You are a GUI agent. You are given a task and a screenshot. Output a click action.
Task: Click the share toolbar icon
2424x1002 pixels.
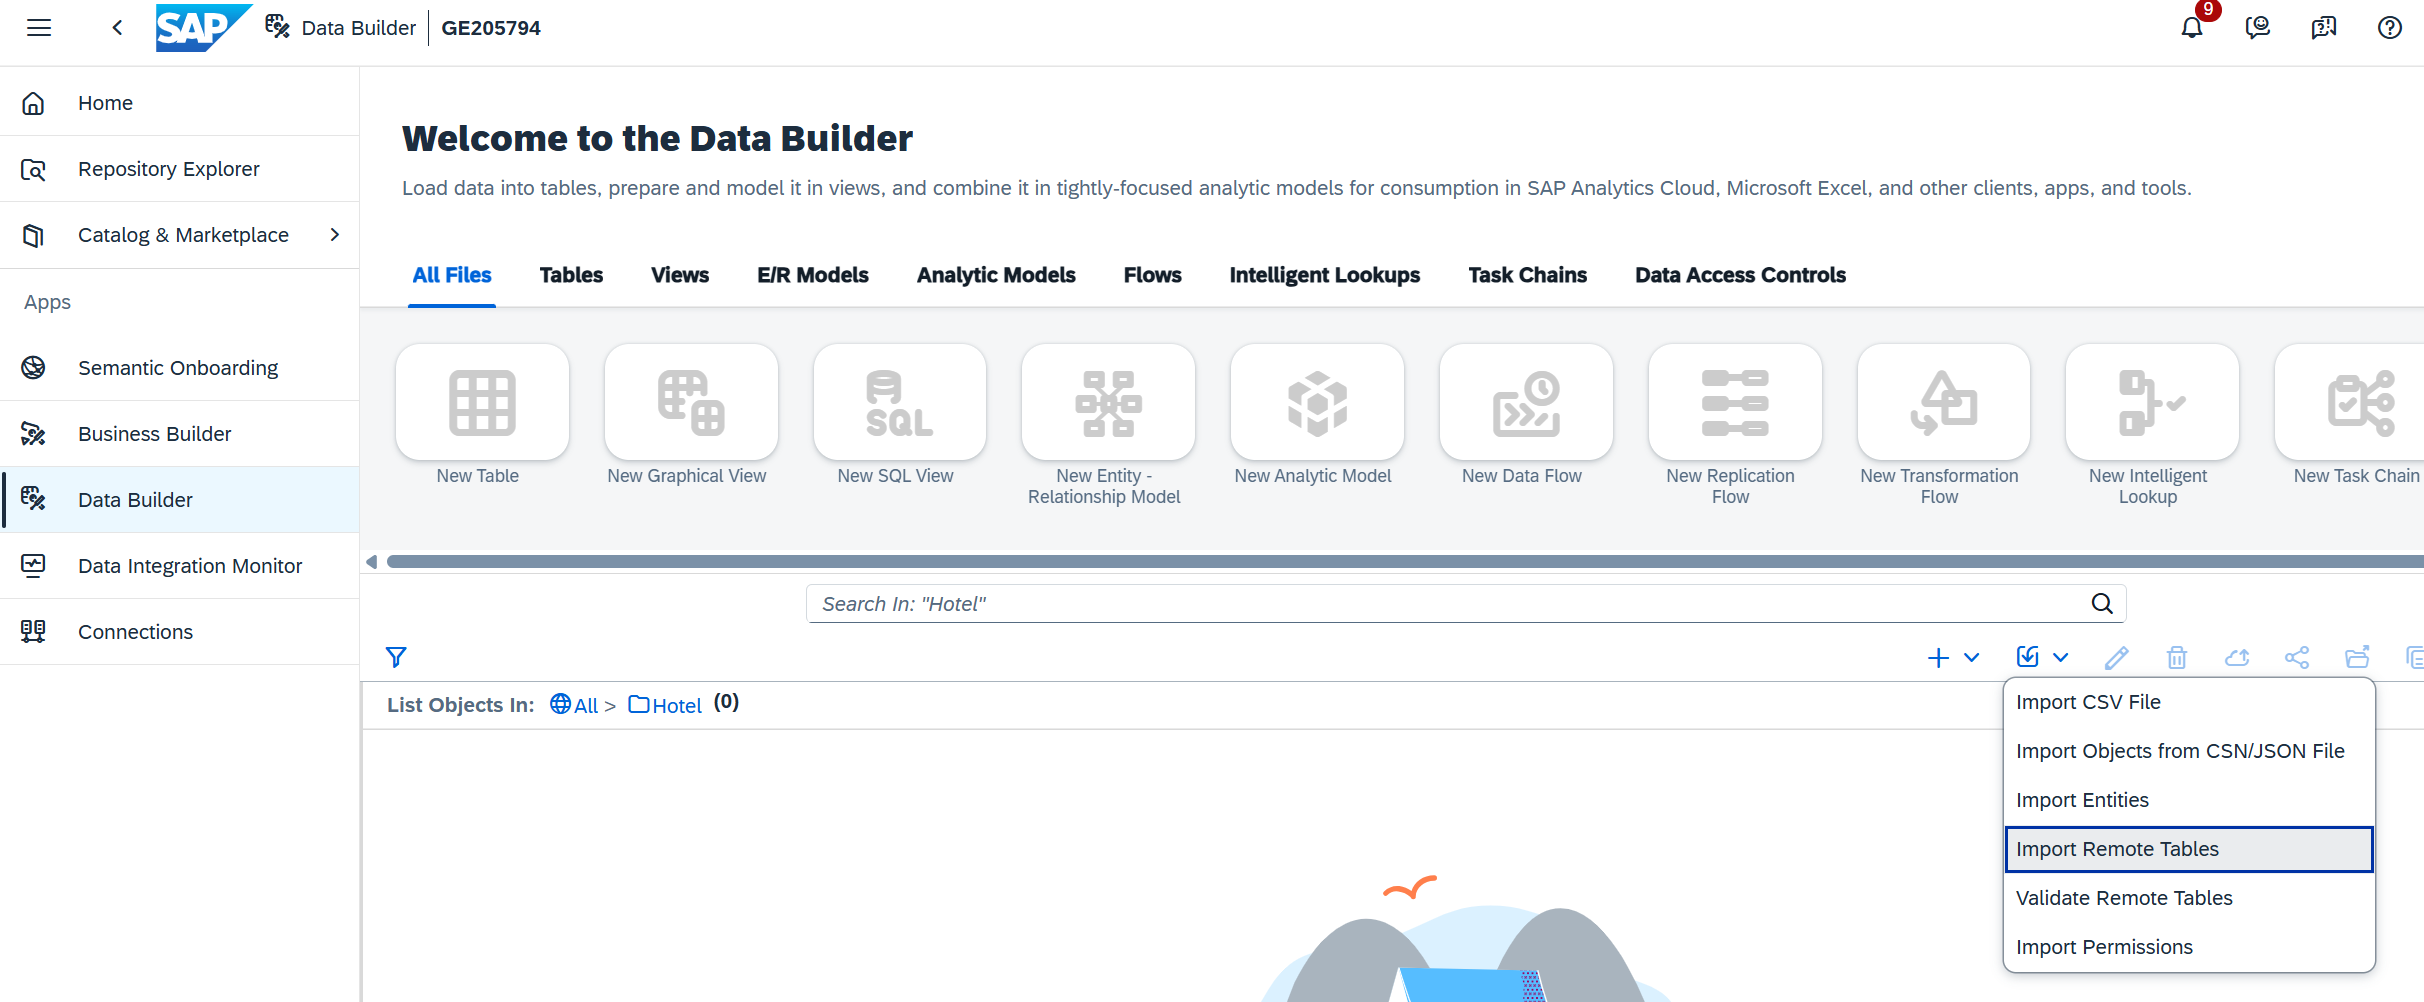click(2297, 658)
